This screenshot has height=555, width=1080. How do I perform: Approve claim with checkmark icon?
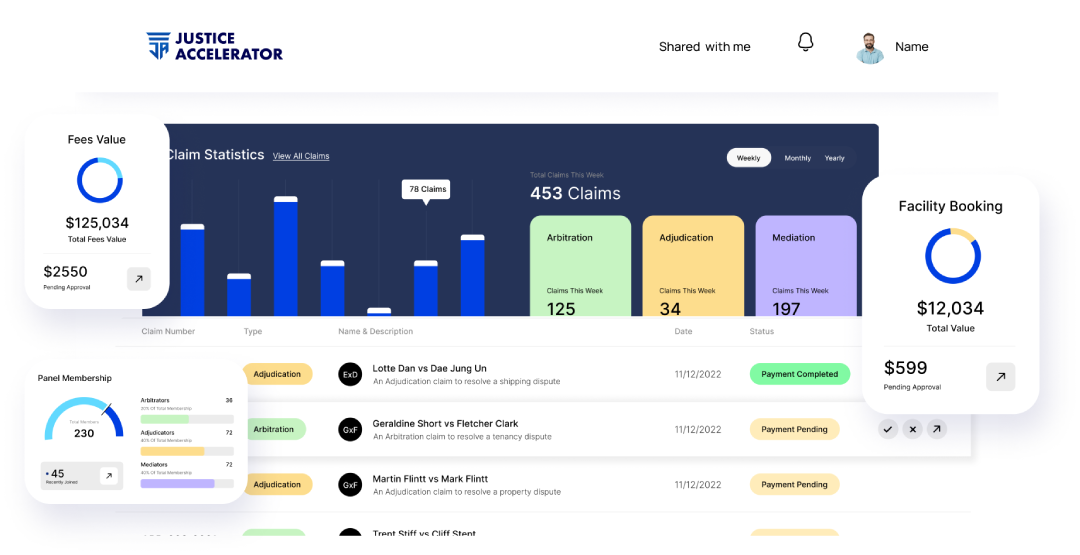(x=887, y=429)
